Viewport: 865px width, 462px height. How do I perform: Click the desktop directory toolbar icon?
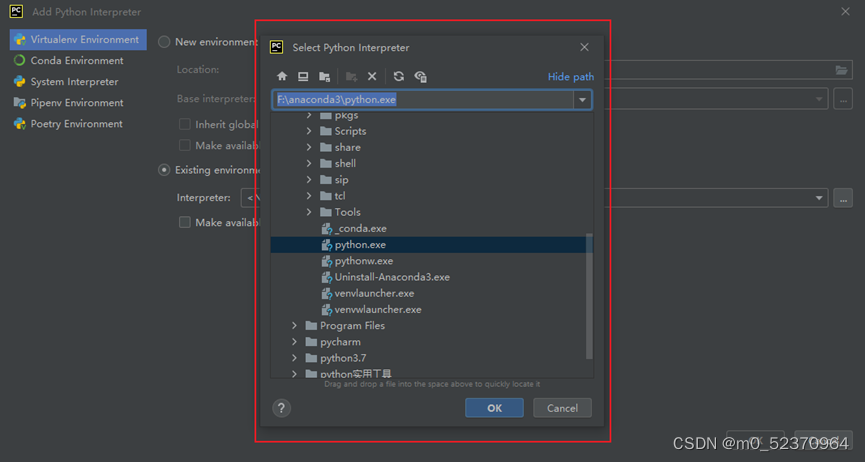pos(303,76)
